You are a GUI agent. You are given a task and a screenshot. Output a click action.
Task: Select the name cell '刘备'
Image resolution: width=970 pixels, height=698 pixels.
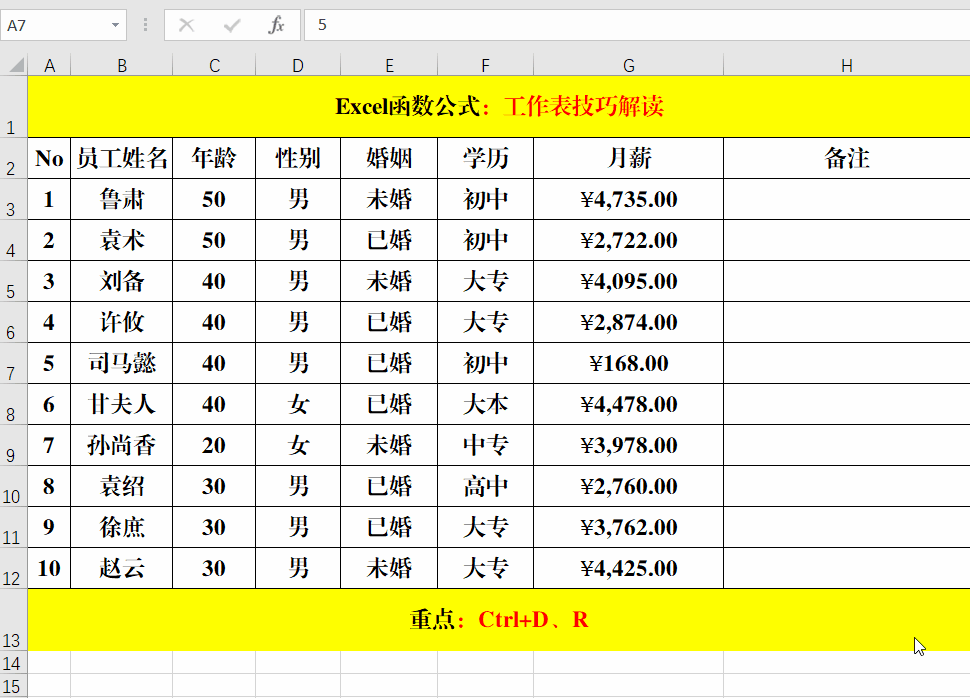click(122, 281)
